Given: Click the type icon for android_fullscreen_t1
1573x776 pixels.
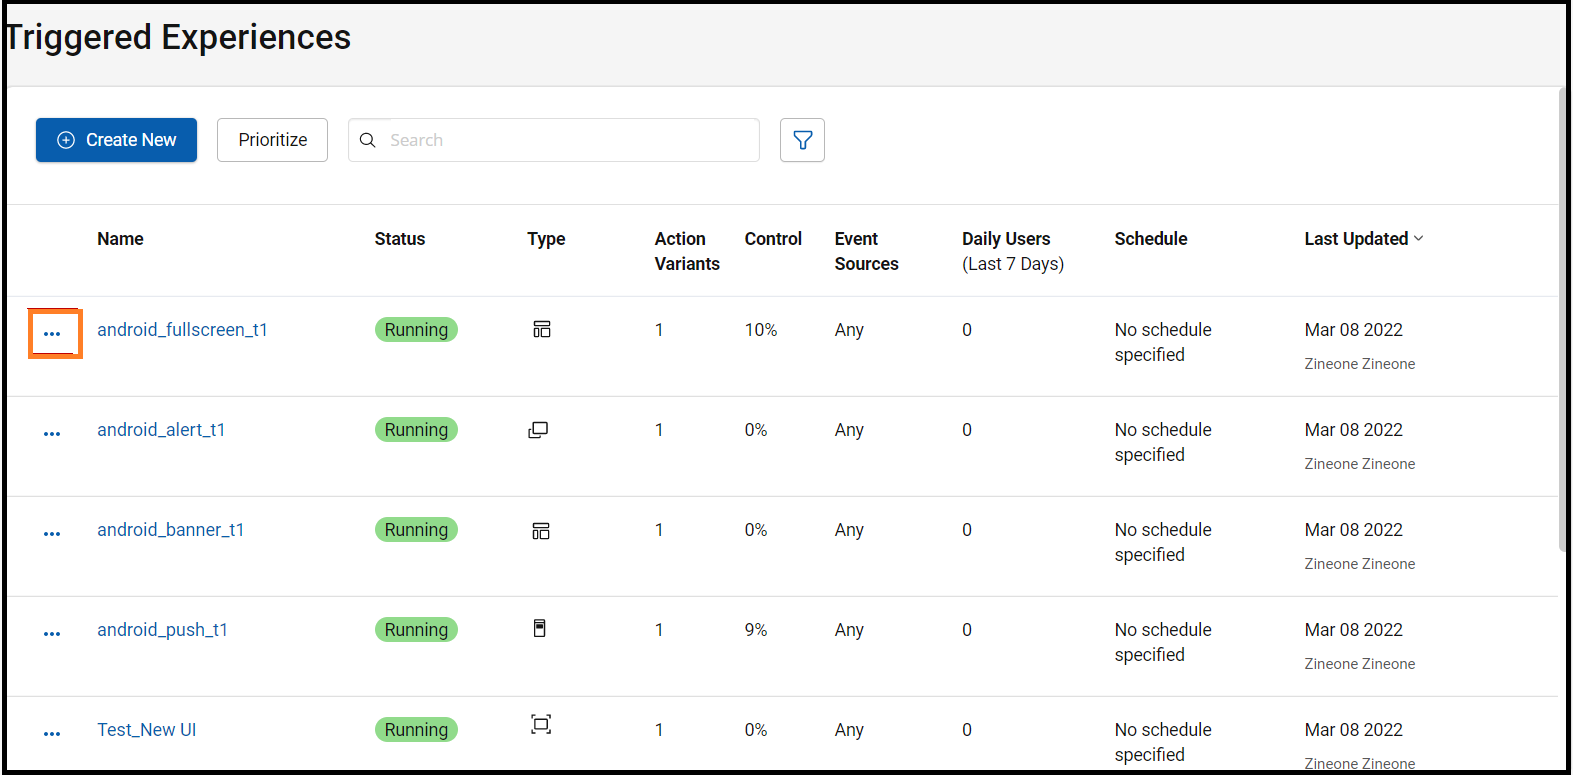Looking at the screenshot, I should coord(541,329).
